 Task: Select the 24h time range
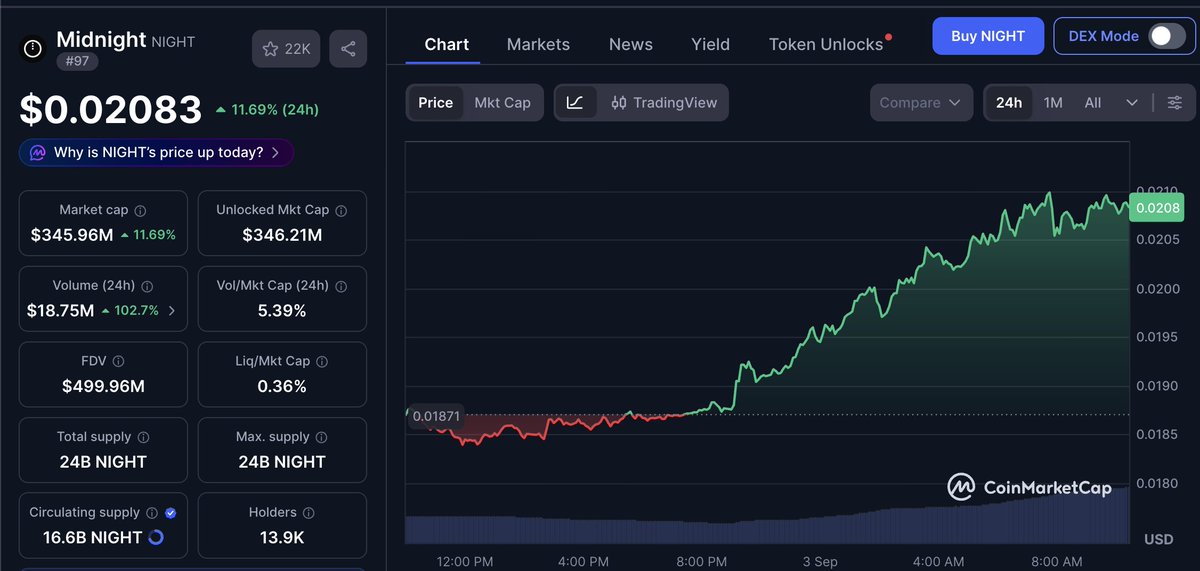click(x=1009, y=102)
